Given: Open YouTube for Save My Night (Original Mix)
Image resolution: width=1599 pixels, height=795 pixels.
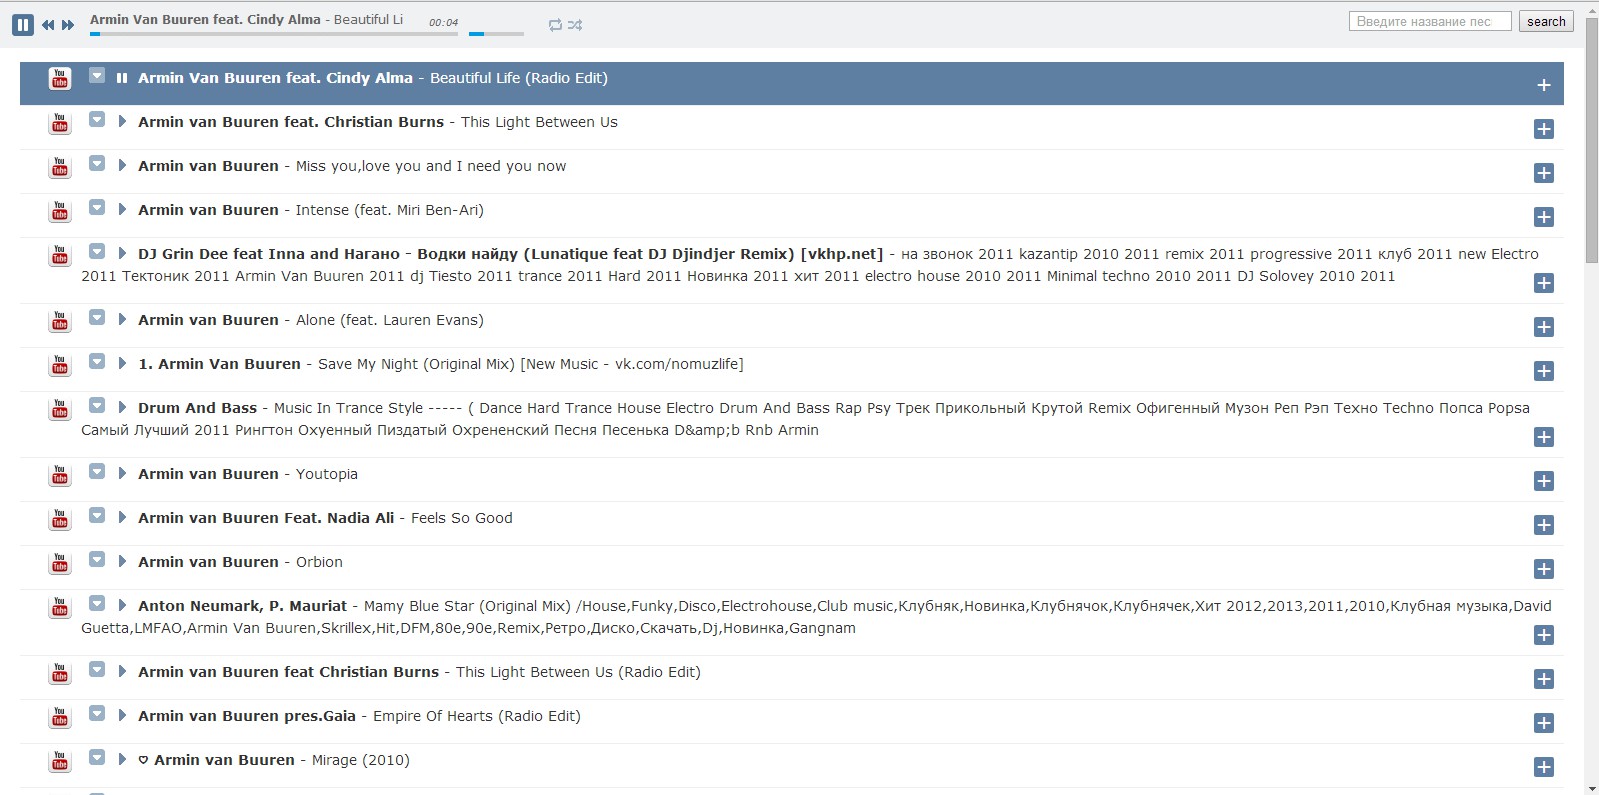Looking at the screenshot, I should [60, 365].
